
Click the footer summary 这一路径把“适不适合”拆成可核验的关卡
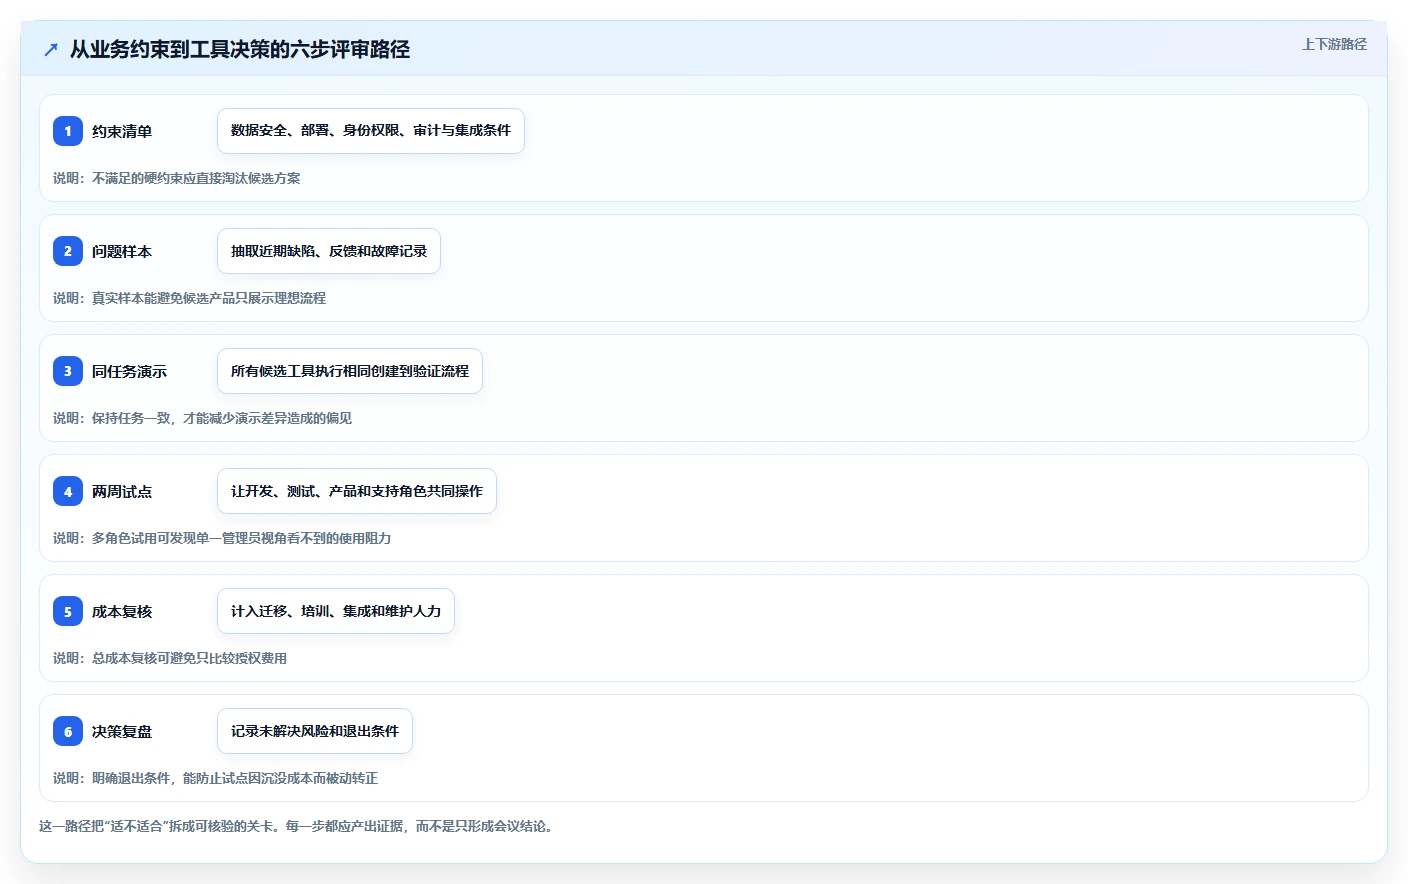click(298, 826)
